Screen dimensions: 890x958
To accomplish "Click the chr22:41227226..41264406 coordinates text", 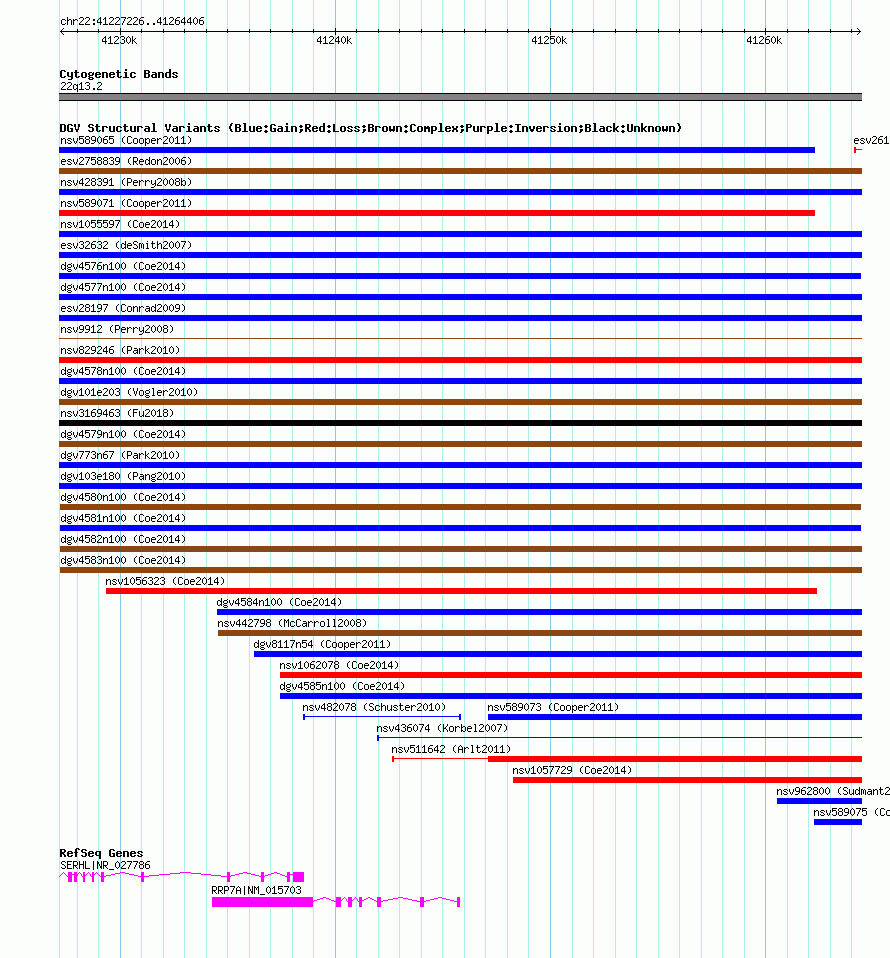I will point(132,21).
